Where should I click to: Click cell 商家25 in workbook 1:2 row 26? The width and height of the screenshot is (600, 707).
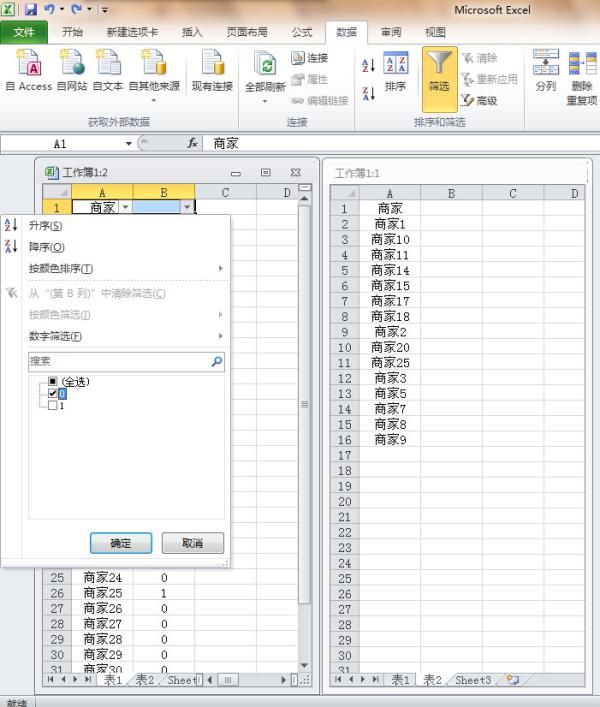coord(102,593)
